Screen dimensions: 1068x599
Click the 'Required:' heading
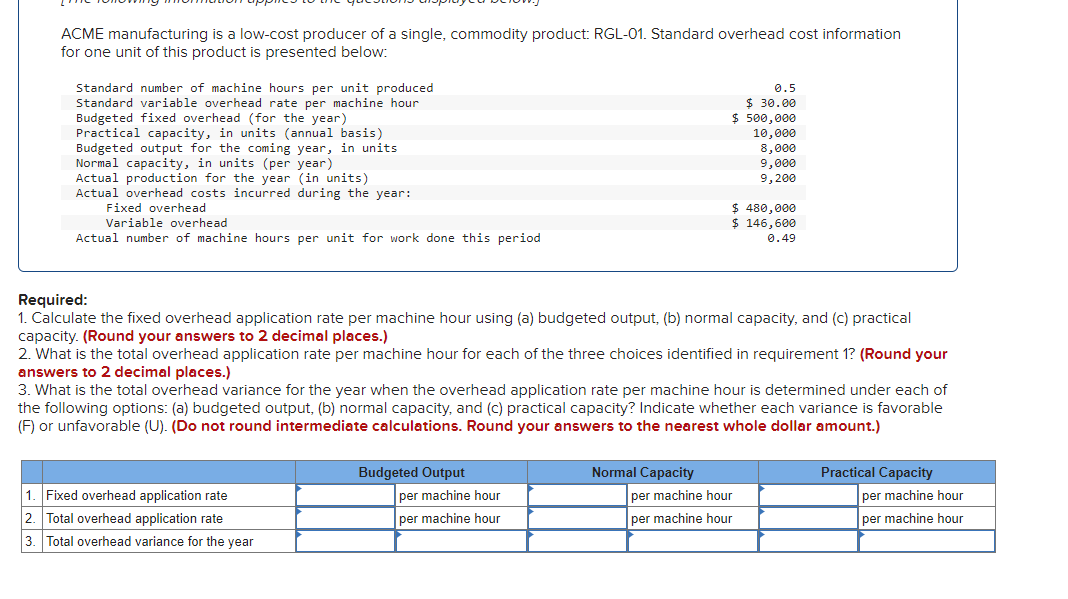coord(53,300)
